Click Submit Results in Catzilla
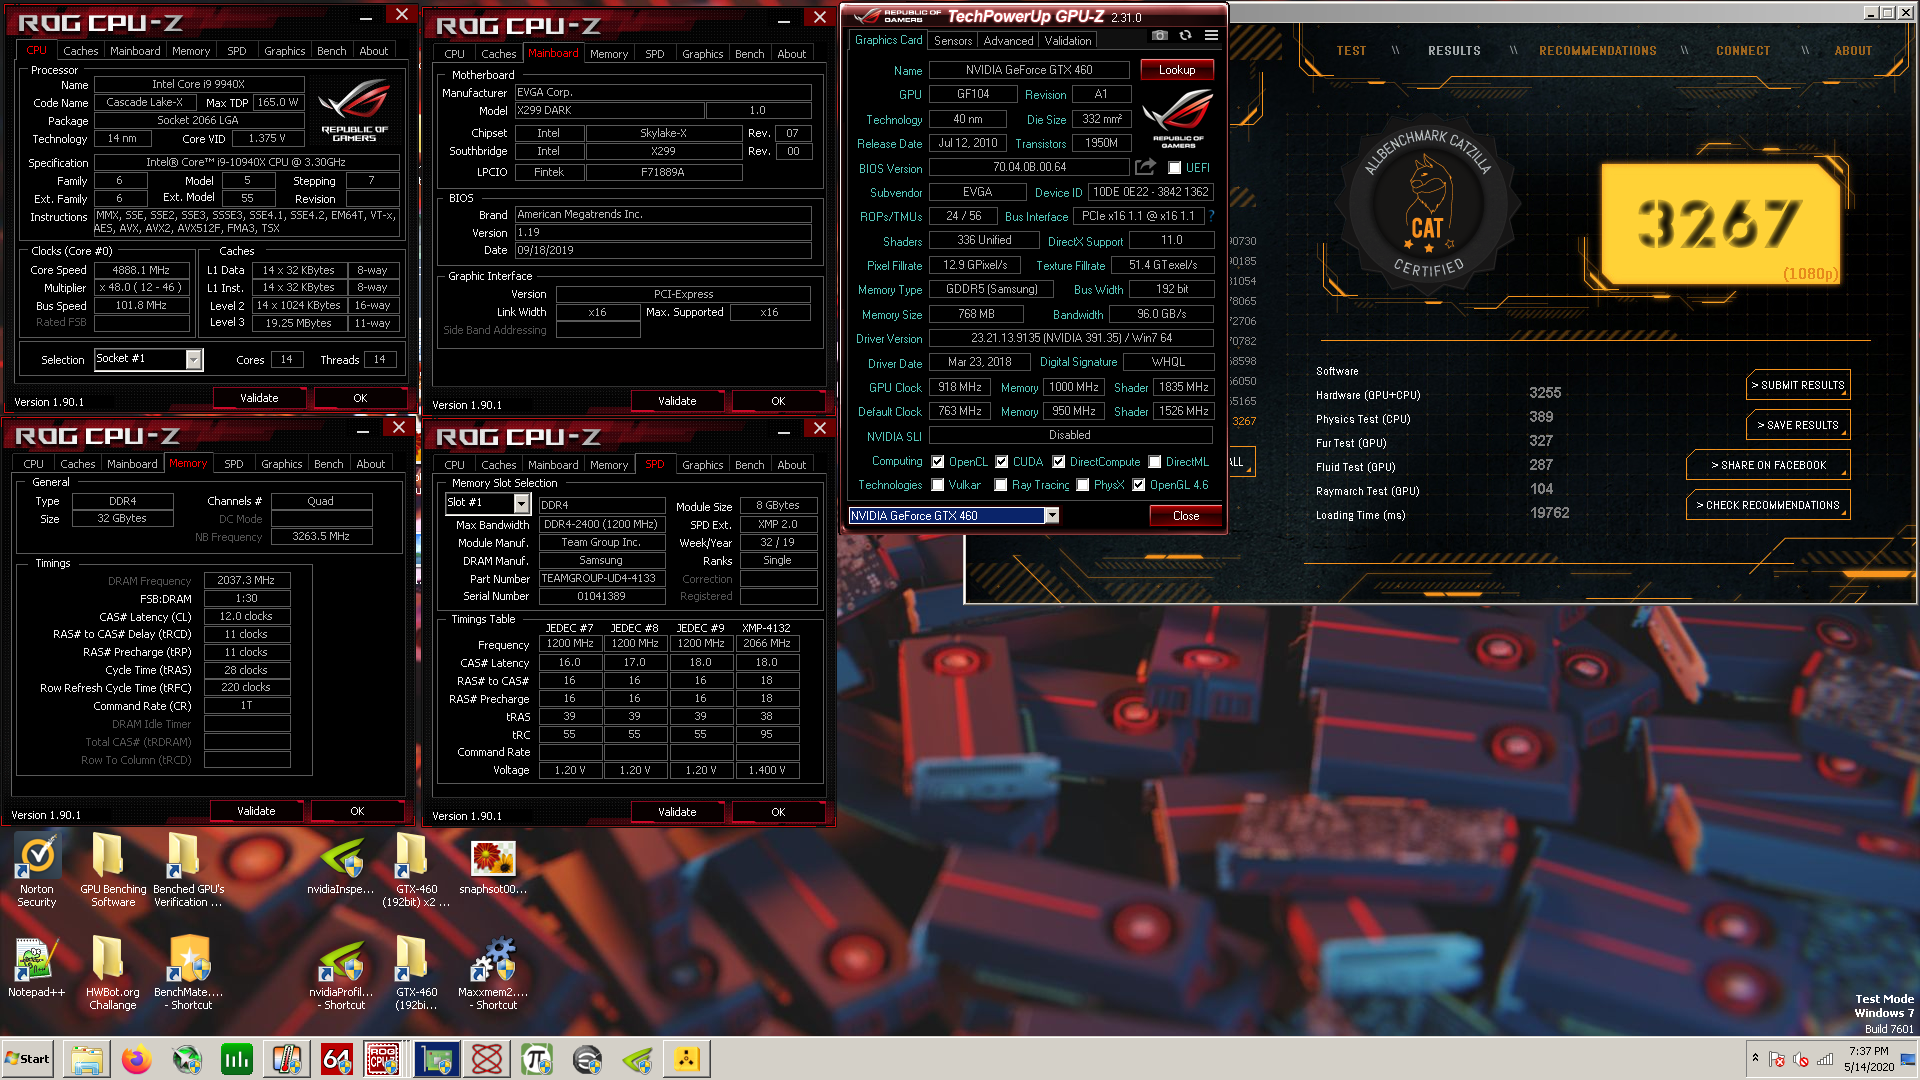Image resolution: width=1920 pixels, height=1080 pixels. pyautogui.click(x=1797, y=385)
